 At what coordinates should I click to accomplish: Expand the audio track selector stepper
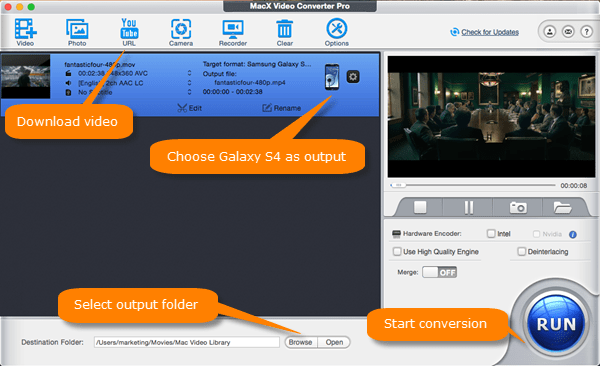coord(189,83)
